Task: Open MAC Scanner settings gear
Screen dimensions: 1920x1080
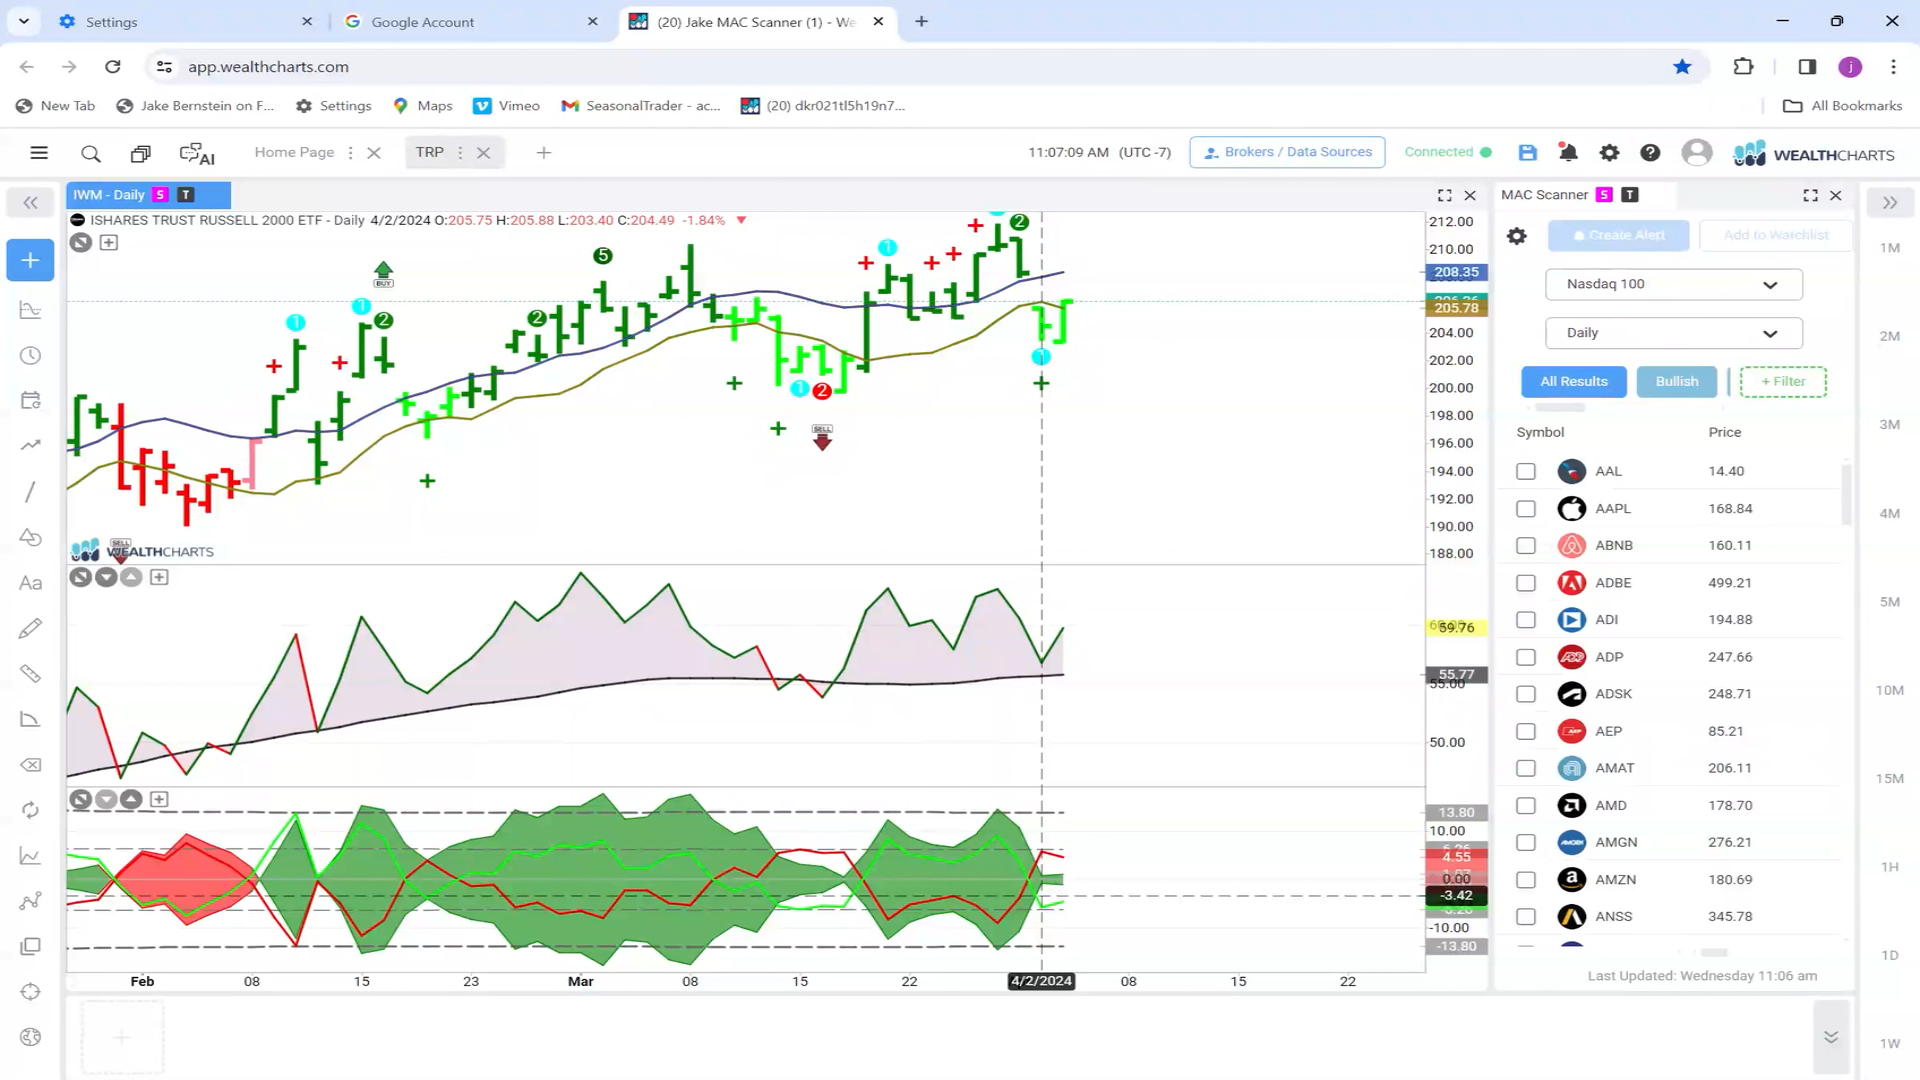Action: [x=1517, y=236]
